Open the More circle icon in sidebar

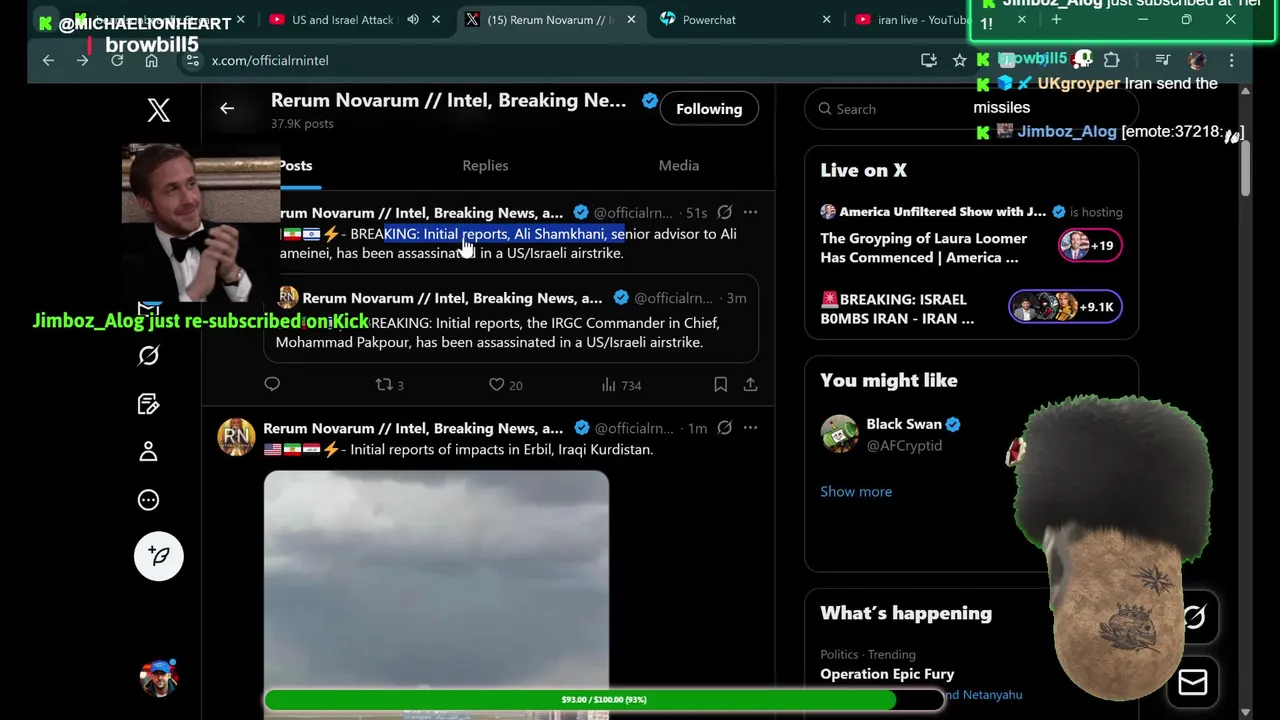148,500
